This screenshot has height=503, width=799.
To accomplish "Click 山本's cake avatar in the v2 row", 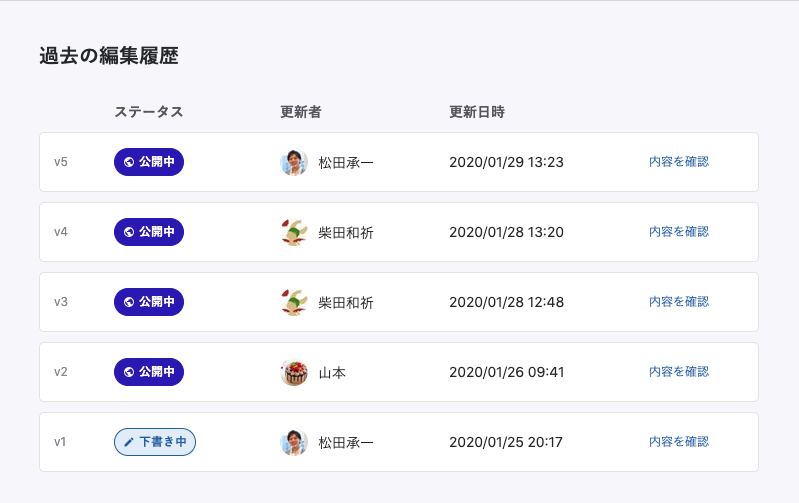I will [294, 372].
